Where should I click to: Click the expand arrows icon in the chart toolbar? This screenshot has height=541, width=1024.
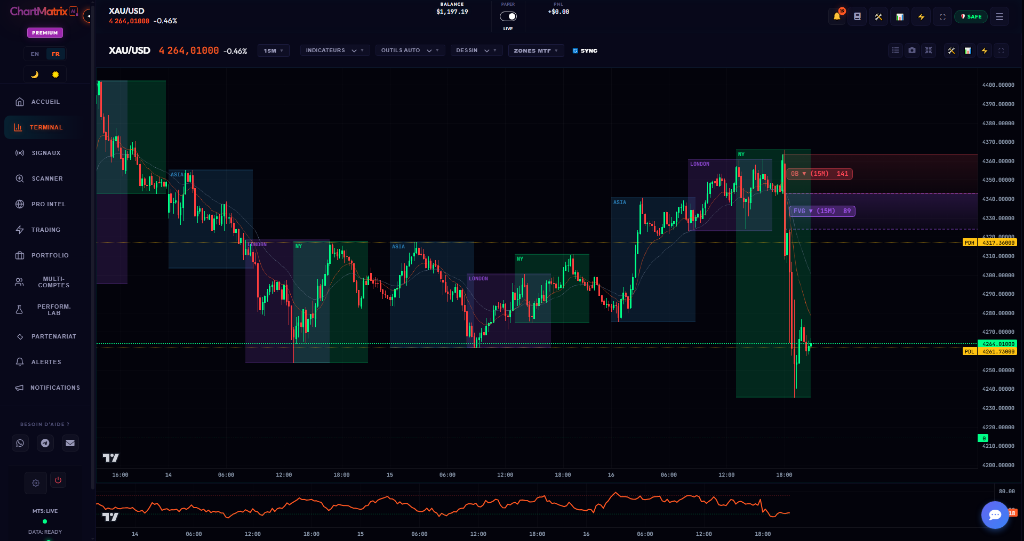click(929, 50)
